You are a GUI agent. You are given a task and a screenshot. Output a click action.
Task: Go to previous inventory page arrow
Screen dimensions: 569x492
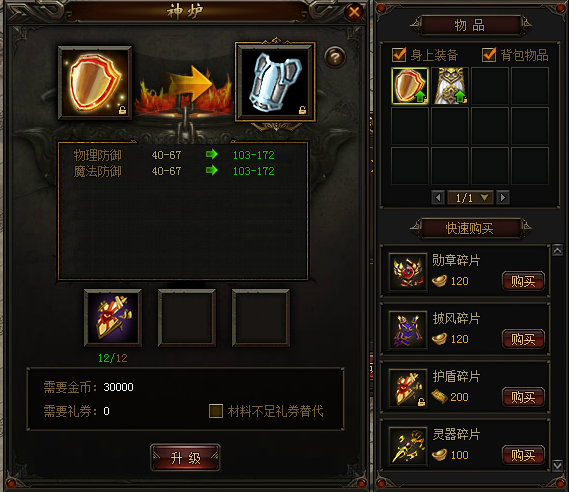click(438, 198)
